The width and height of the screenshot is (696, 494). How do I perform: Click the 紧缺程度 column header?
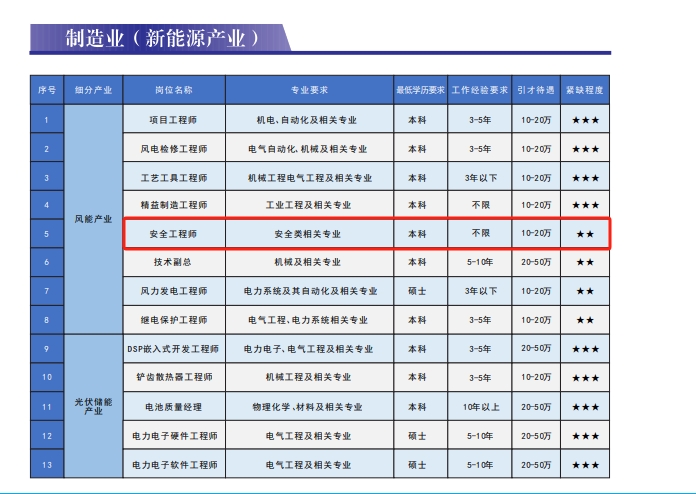pos(585,90)
